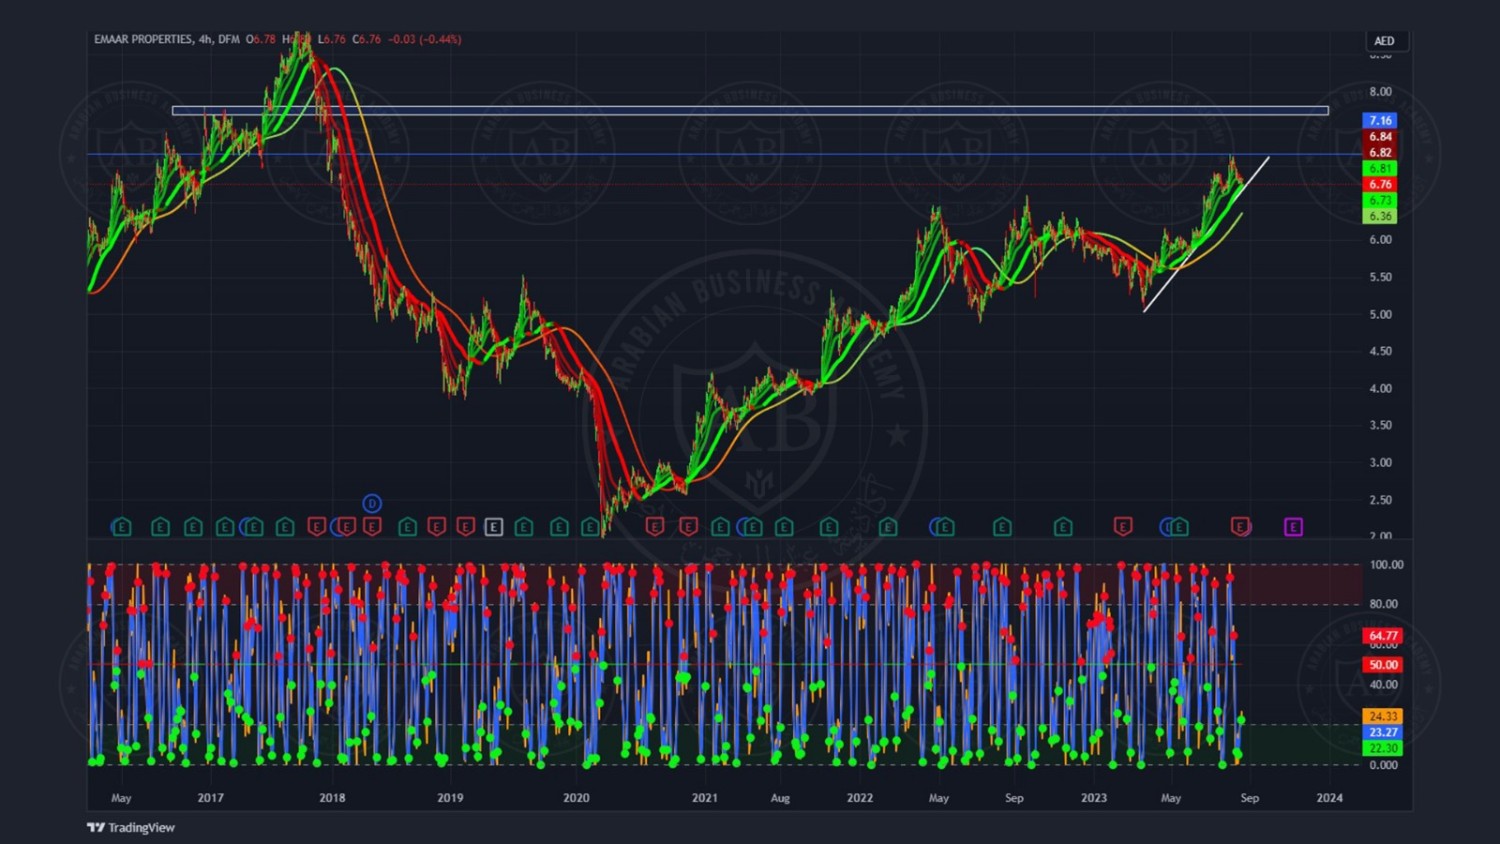Viewport: 1500px width, 844px height.
Task: Click the 2017 label on time axis
Action: click(x=210, y=798)
